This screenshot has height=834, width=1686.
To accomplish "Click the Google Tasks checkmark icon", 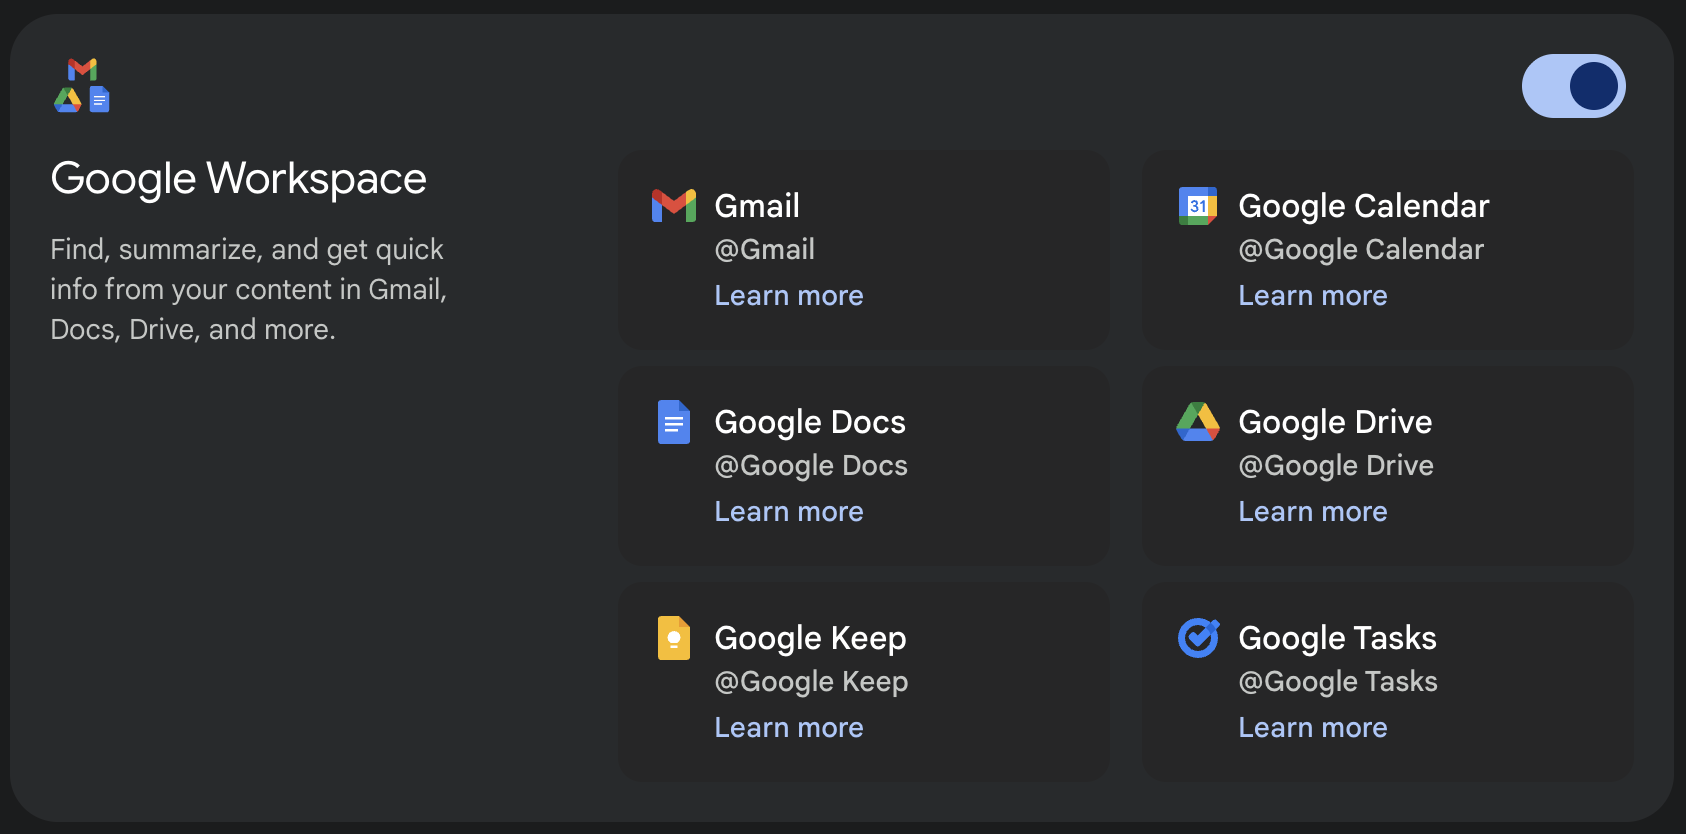I will (1198, 638).
